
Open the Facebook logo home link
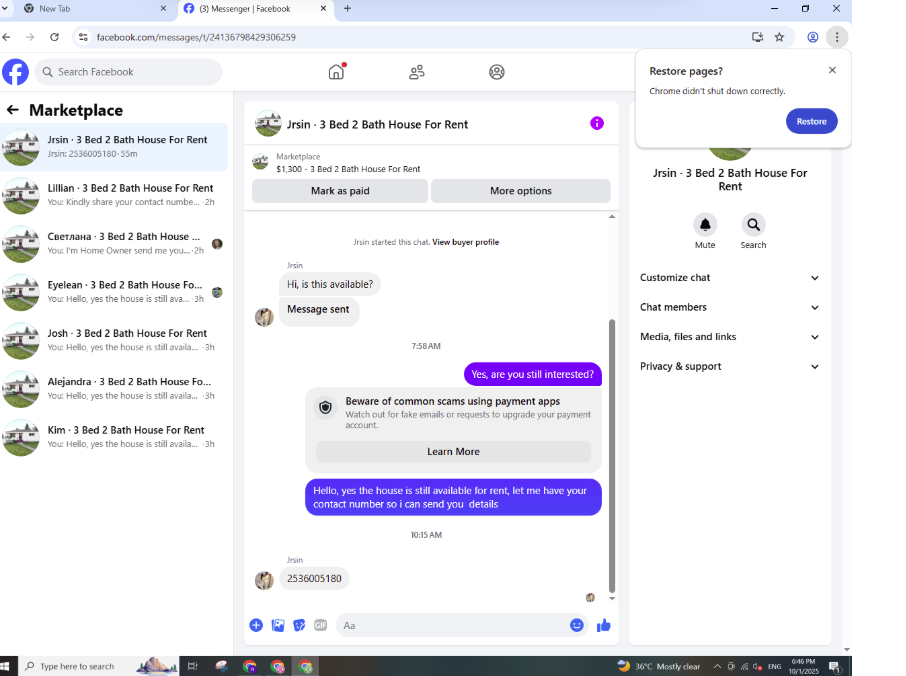16,72
